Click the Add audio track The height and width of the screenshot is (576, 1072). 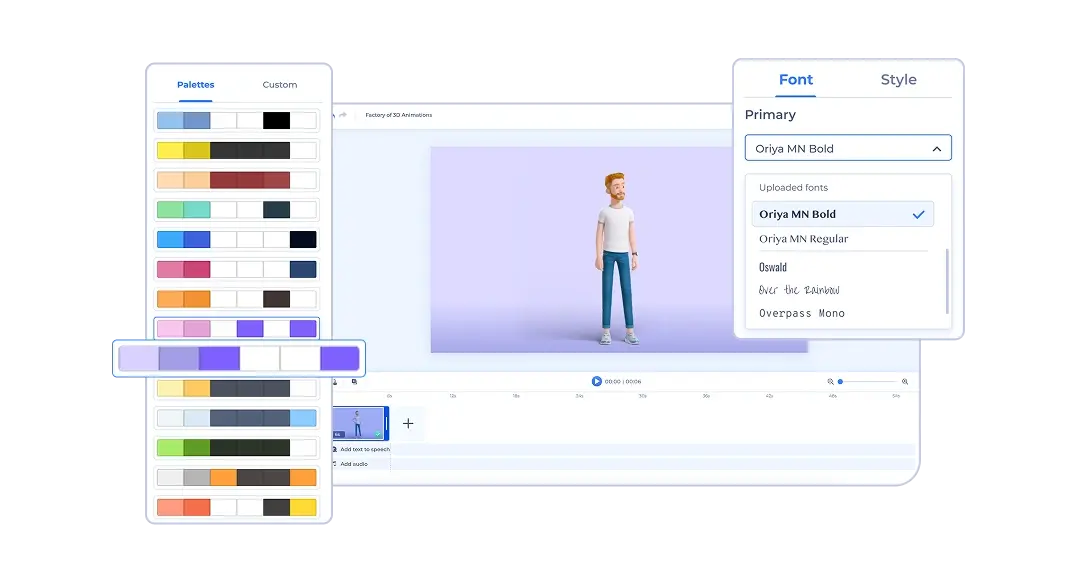click(x=353, y=464)
